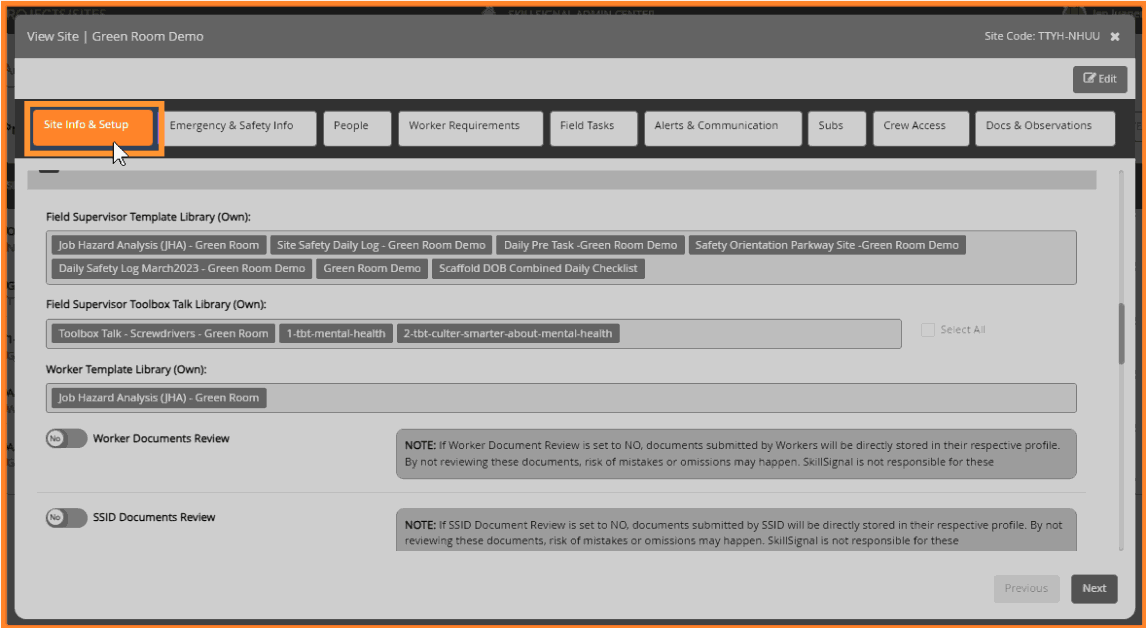Select Safety Orientation Parkway Site tag
1146x628 pixels.
coord(827,245)
